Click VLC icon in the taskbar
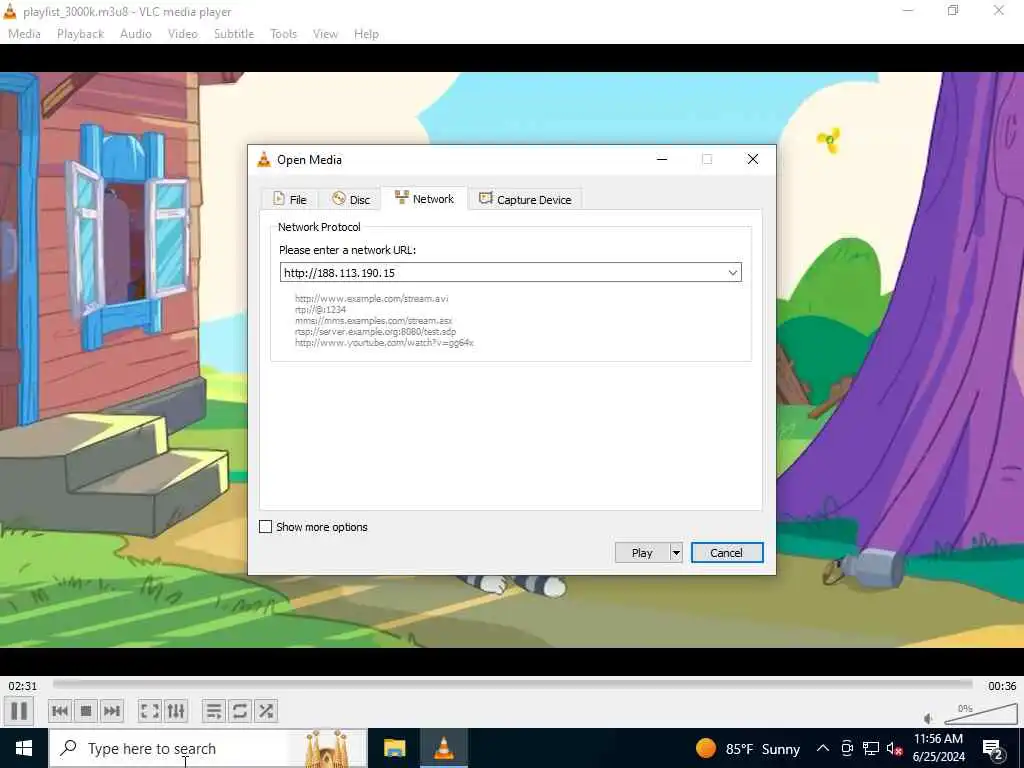 coord(444,748)
